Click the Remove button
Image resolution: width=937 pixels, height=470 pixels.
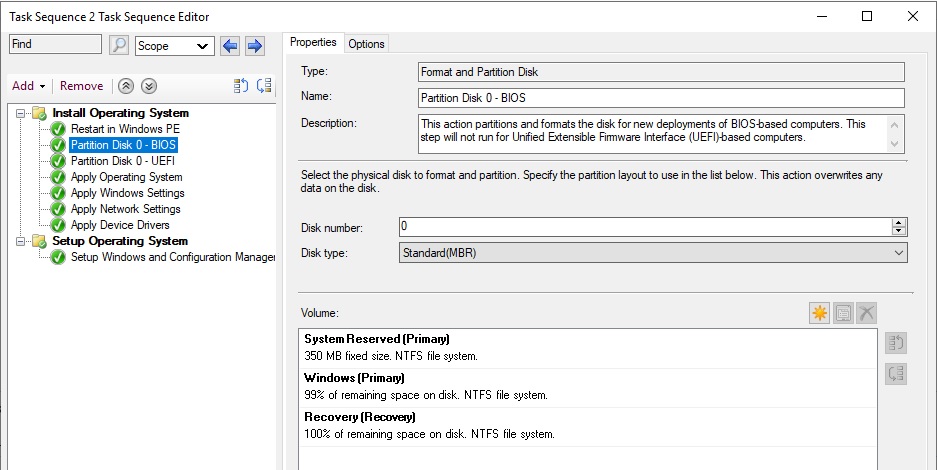[81, 86]
